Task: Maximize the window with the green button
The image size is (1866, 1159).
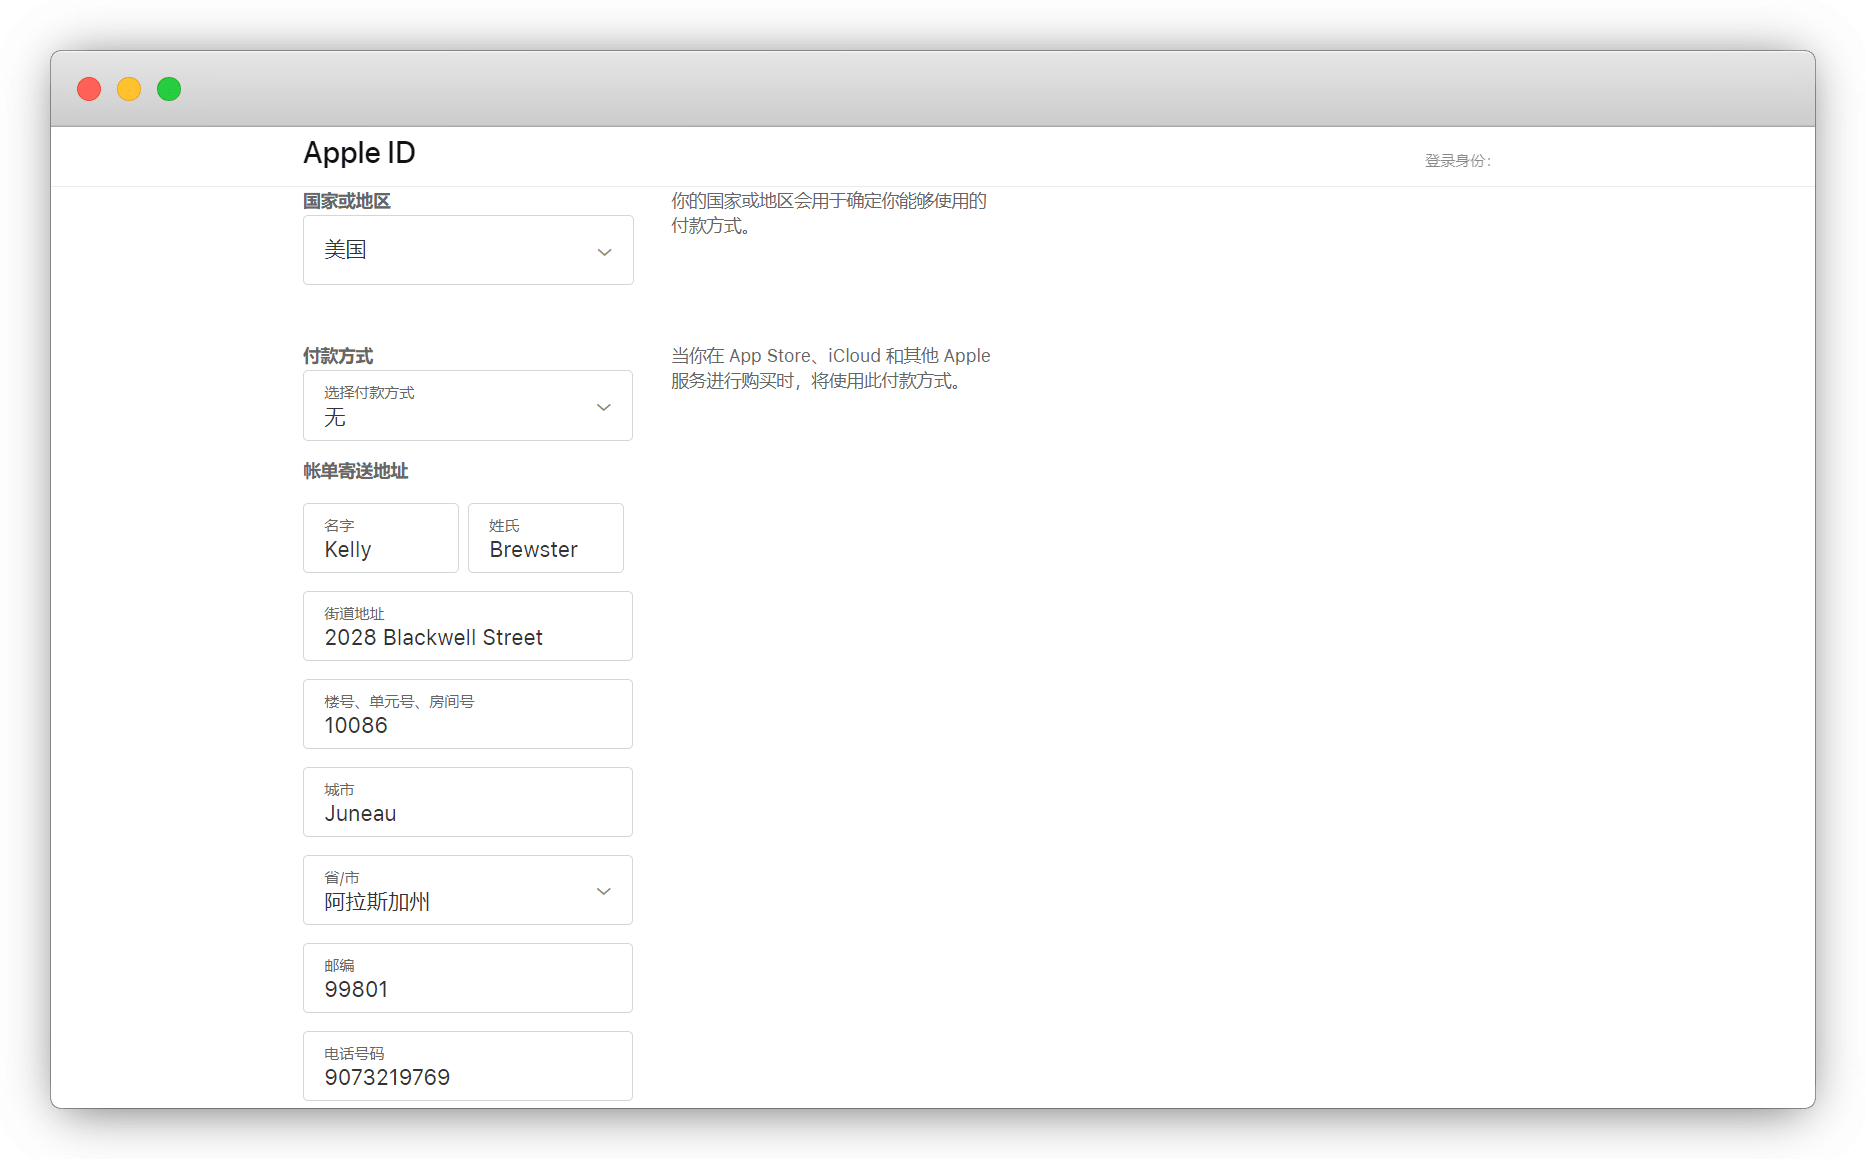Action: [169, 89]
